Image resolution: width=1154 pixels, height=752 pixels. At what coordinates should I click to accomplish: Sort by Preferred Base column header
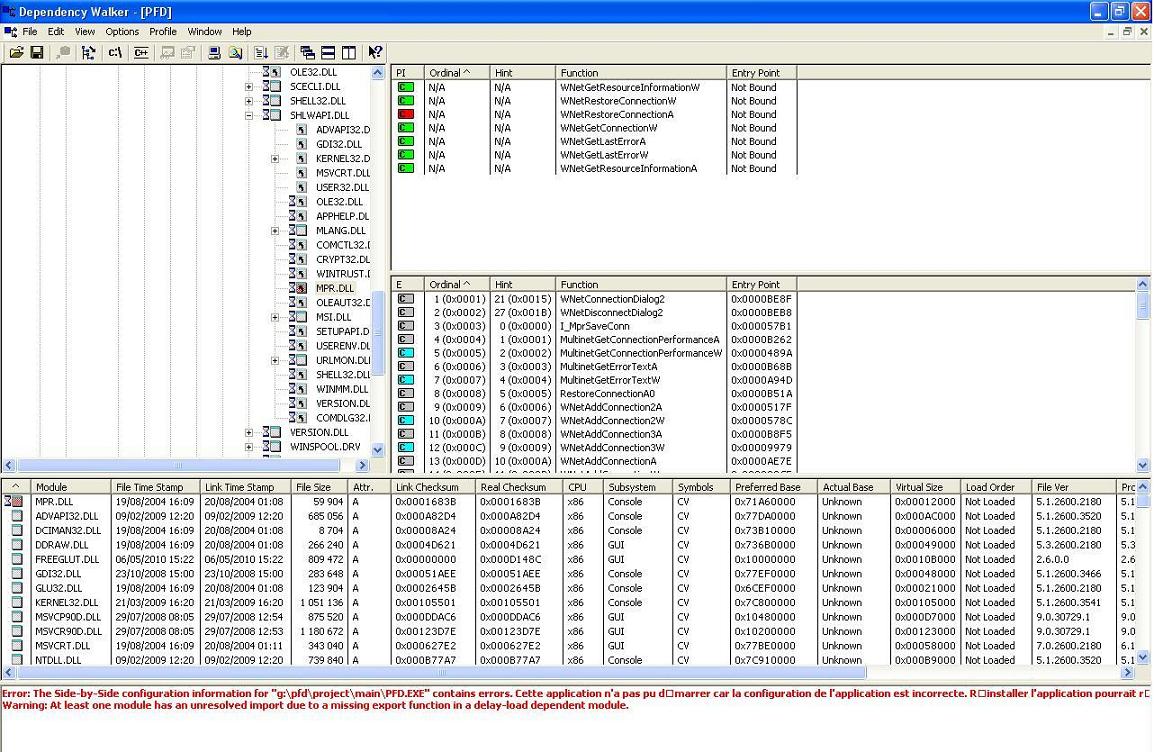click(x=773, y=487)
